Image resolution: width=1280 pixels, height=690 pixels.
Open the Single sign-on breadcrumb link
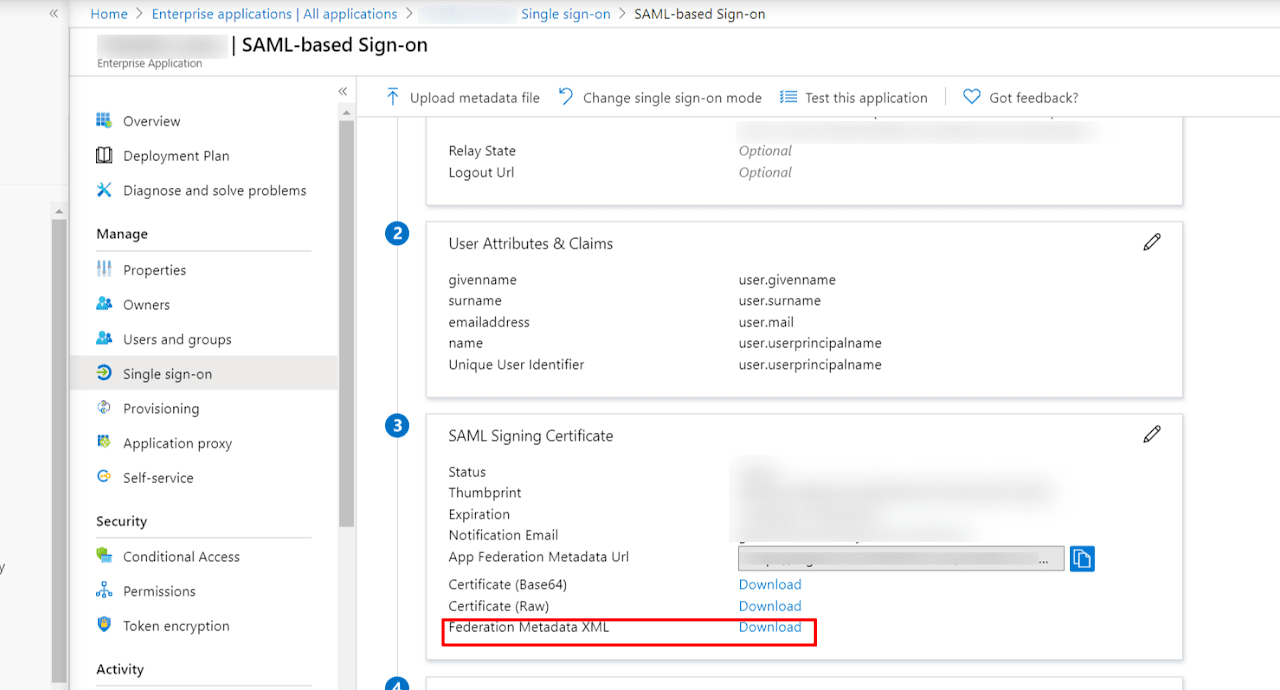point(565,14)
